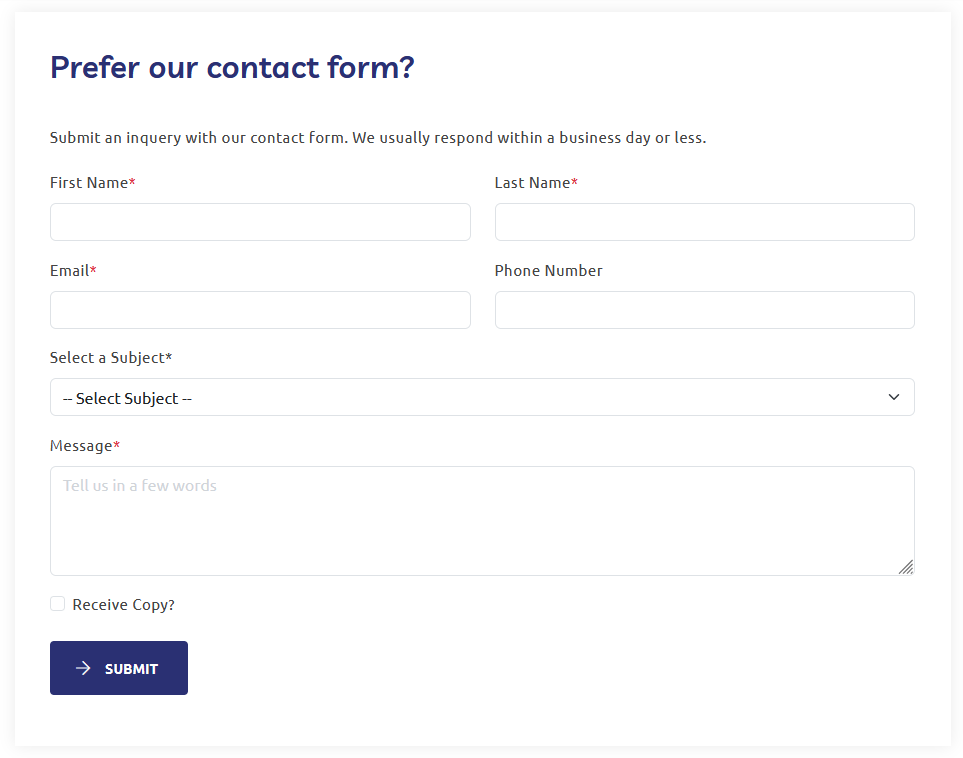Tick the Receive Copy checkbox

(x=58, y=604)
